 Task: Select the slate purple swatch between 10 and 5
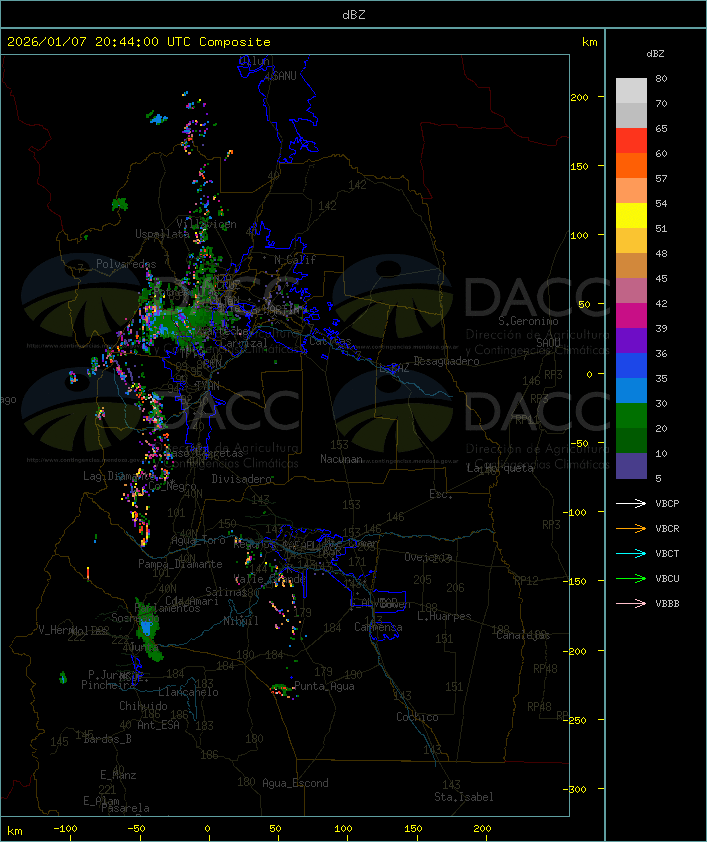pyautogui.click(x=631, y=466)
